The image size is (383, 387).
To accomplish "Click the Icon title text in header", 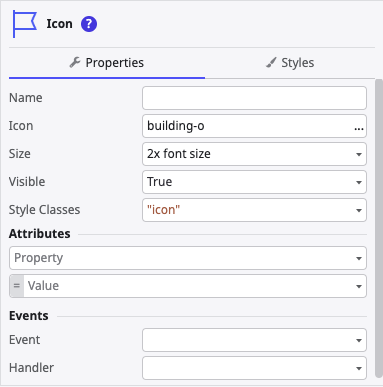I will [x=59, y=24].
